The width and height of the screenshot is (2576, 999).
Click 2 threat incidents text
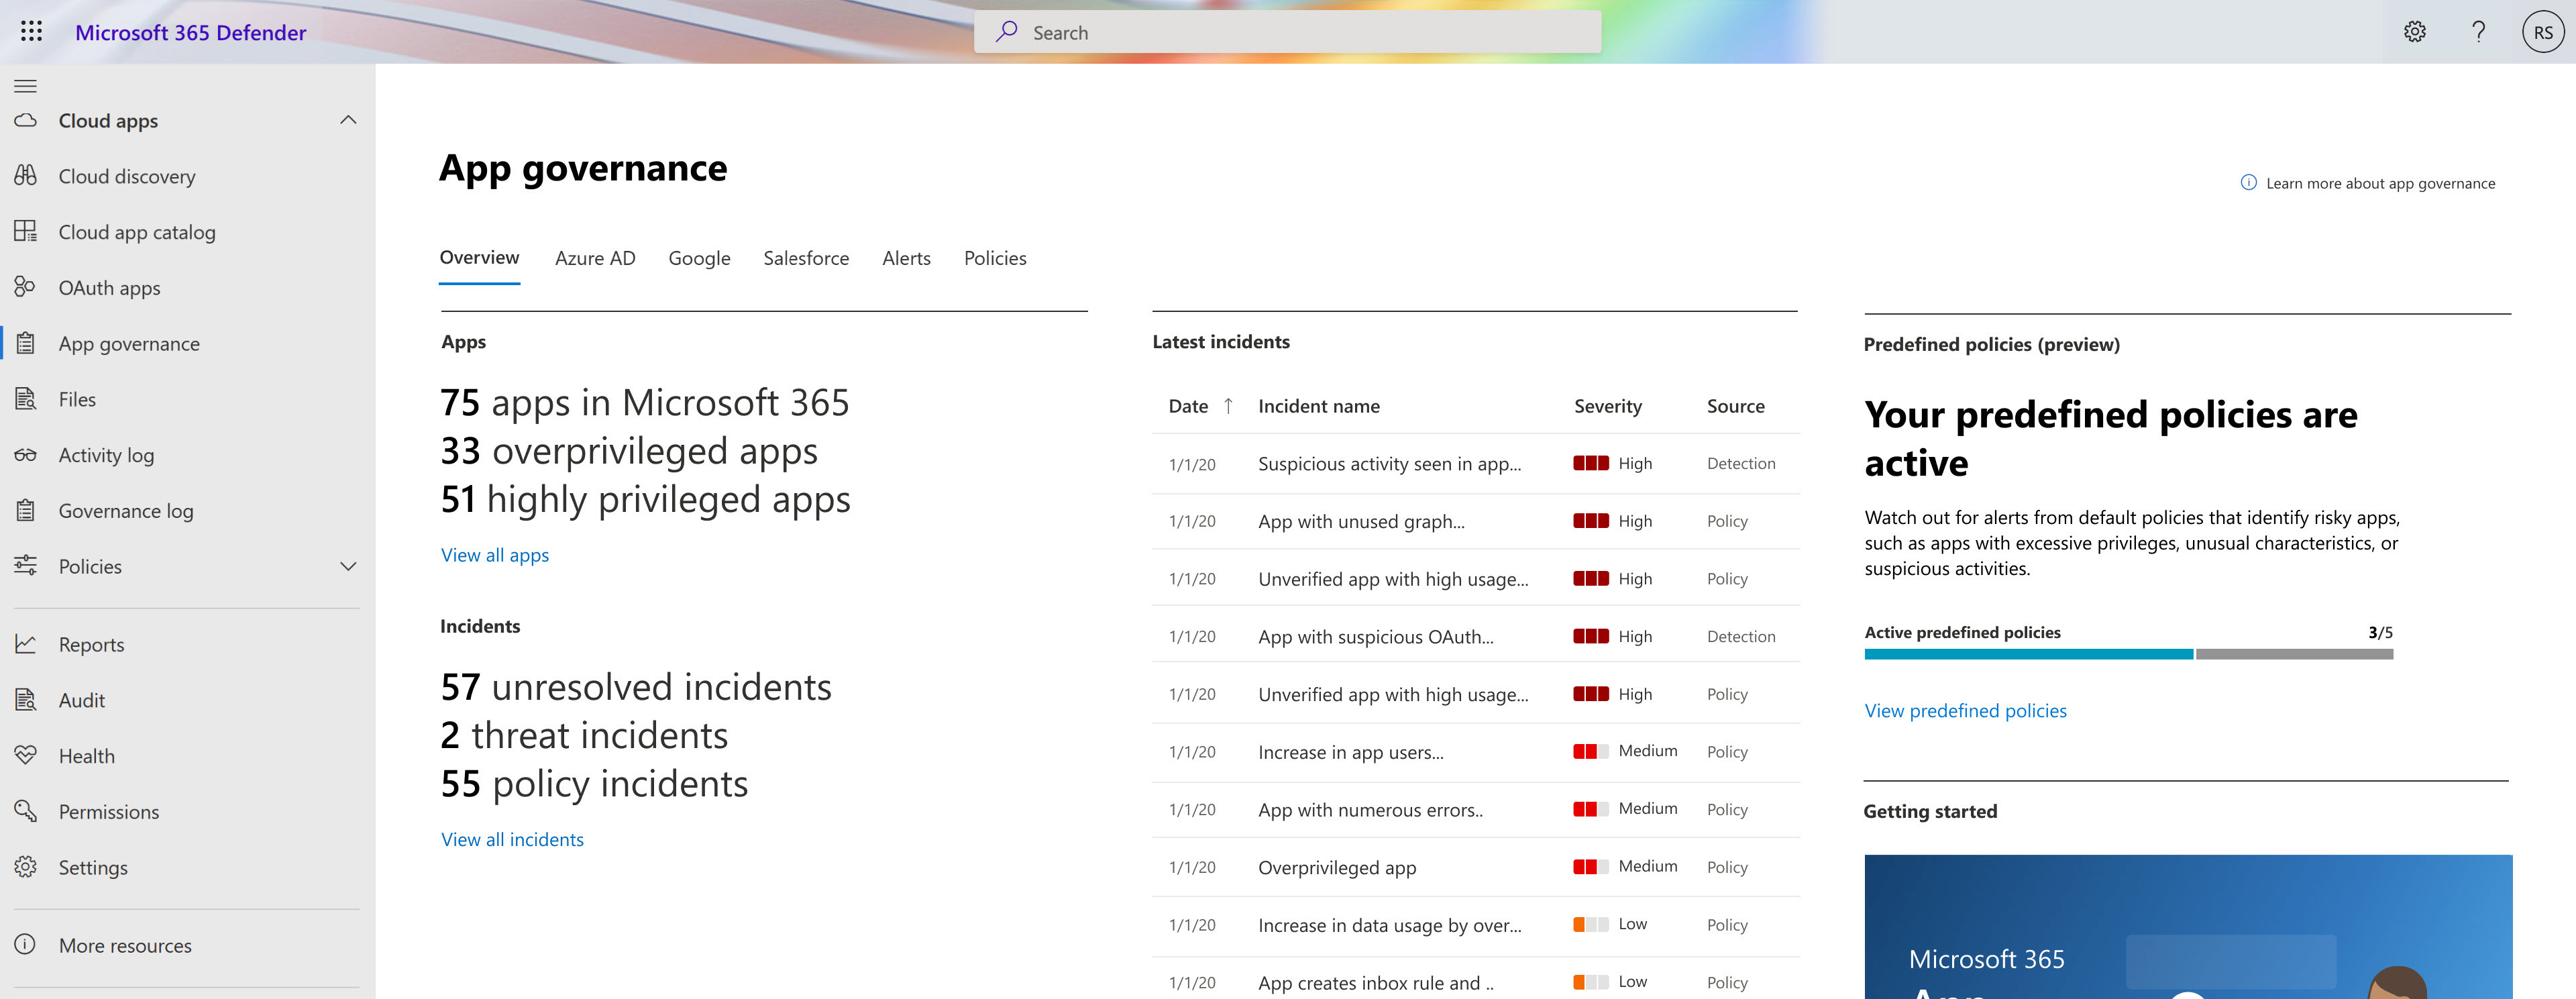(584, 735)
